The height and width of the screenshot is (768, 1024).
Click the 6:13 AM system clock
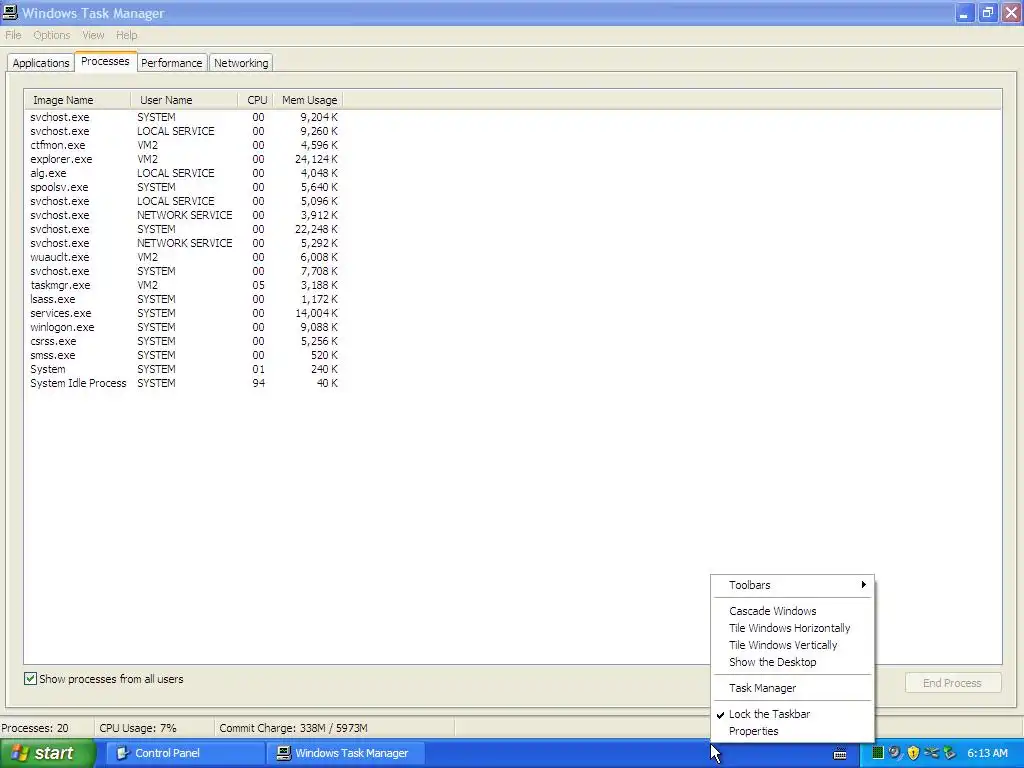click(x=987, y=753)
